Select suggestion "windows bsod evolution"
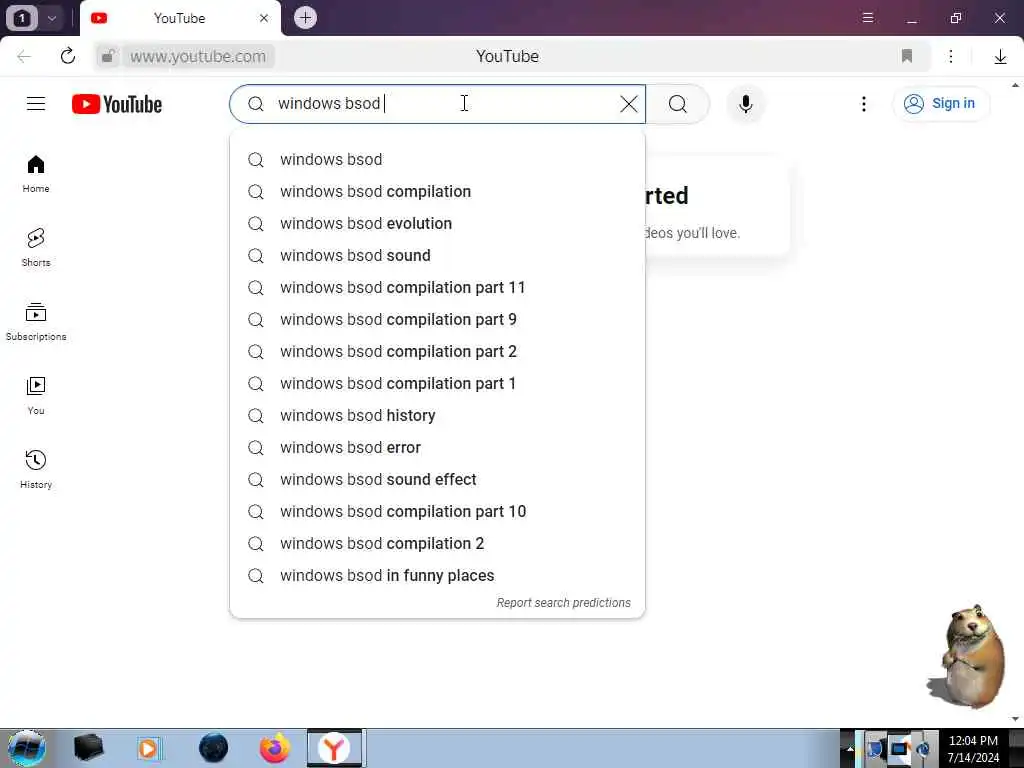The height and width of the screenshot is (768, 1024). [438, 223]
